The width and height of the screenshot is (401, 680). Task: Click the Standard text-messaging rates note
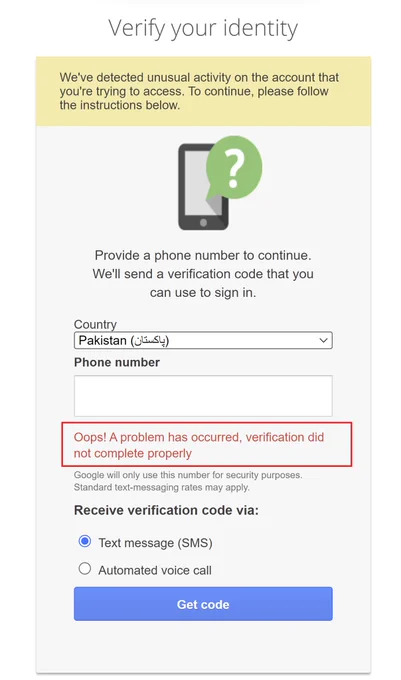pos(162,487)
